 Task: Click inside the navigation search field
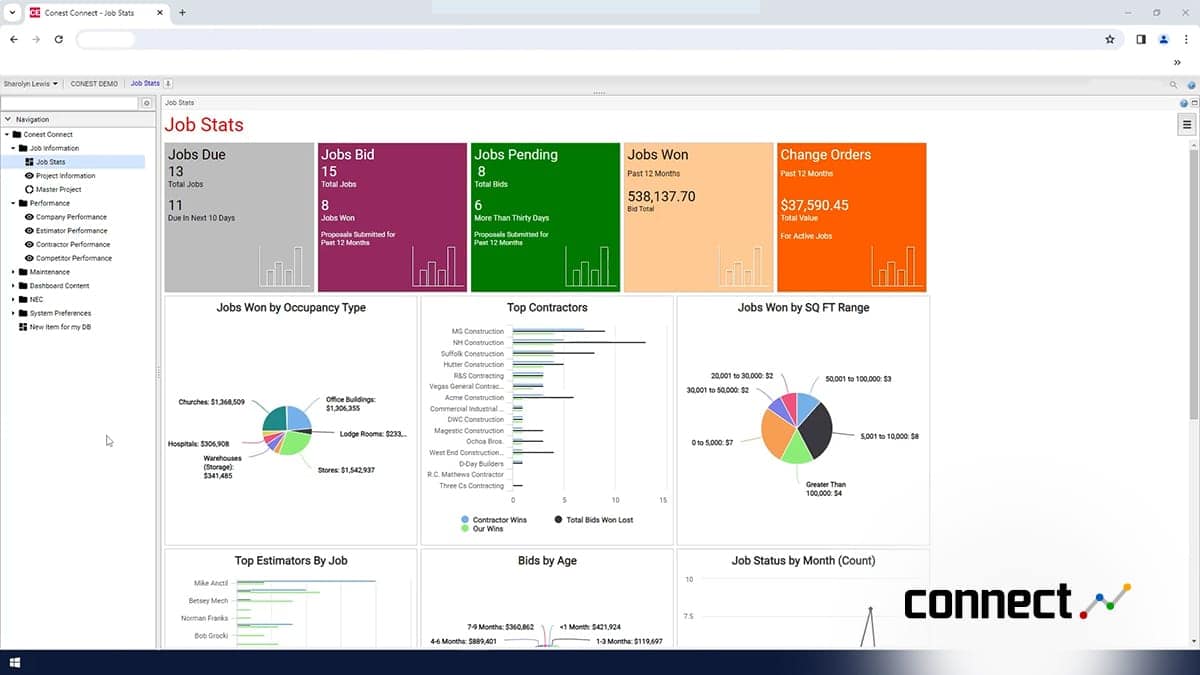[x=70, y=103]
